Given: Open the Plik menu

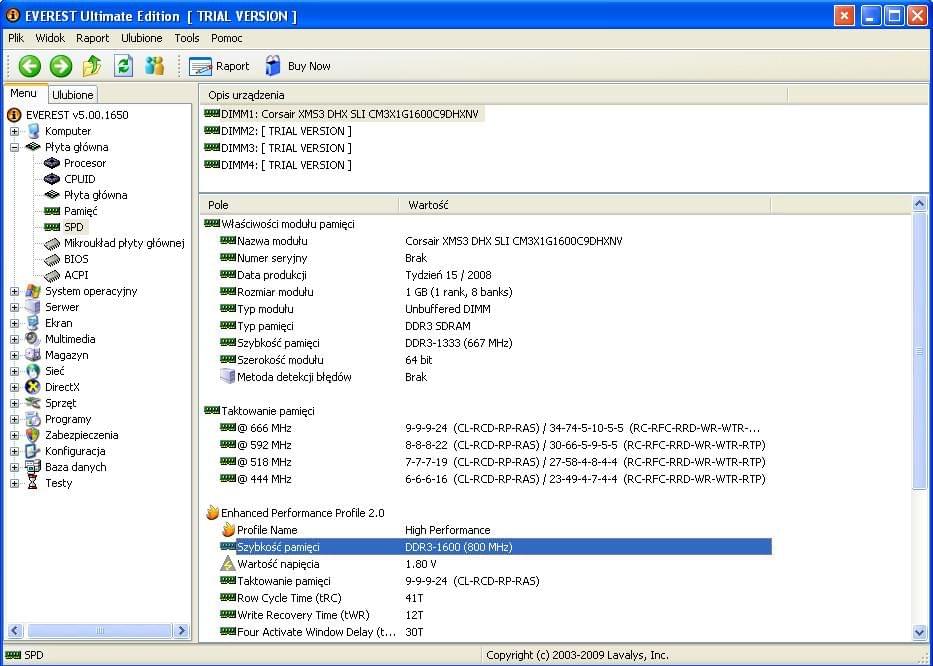Looking at the screenshot, I should (16, 38).
